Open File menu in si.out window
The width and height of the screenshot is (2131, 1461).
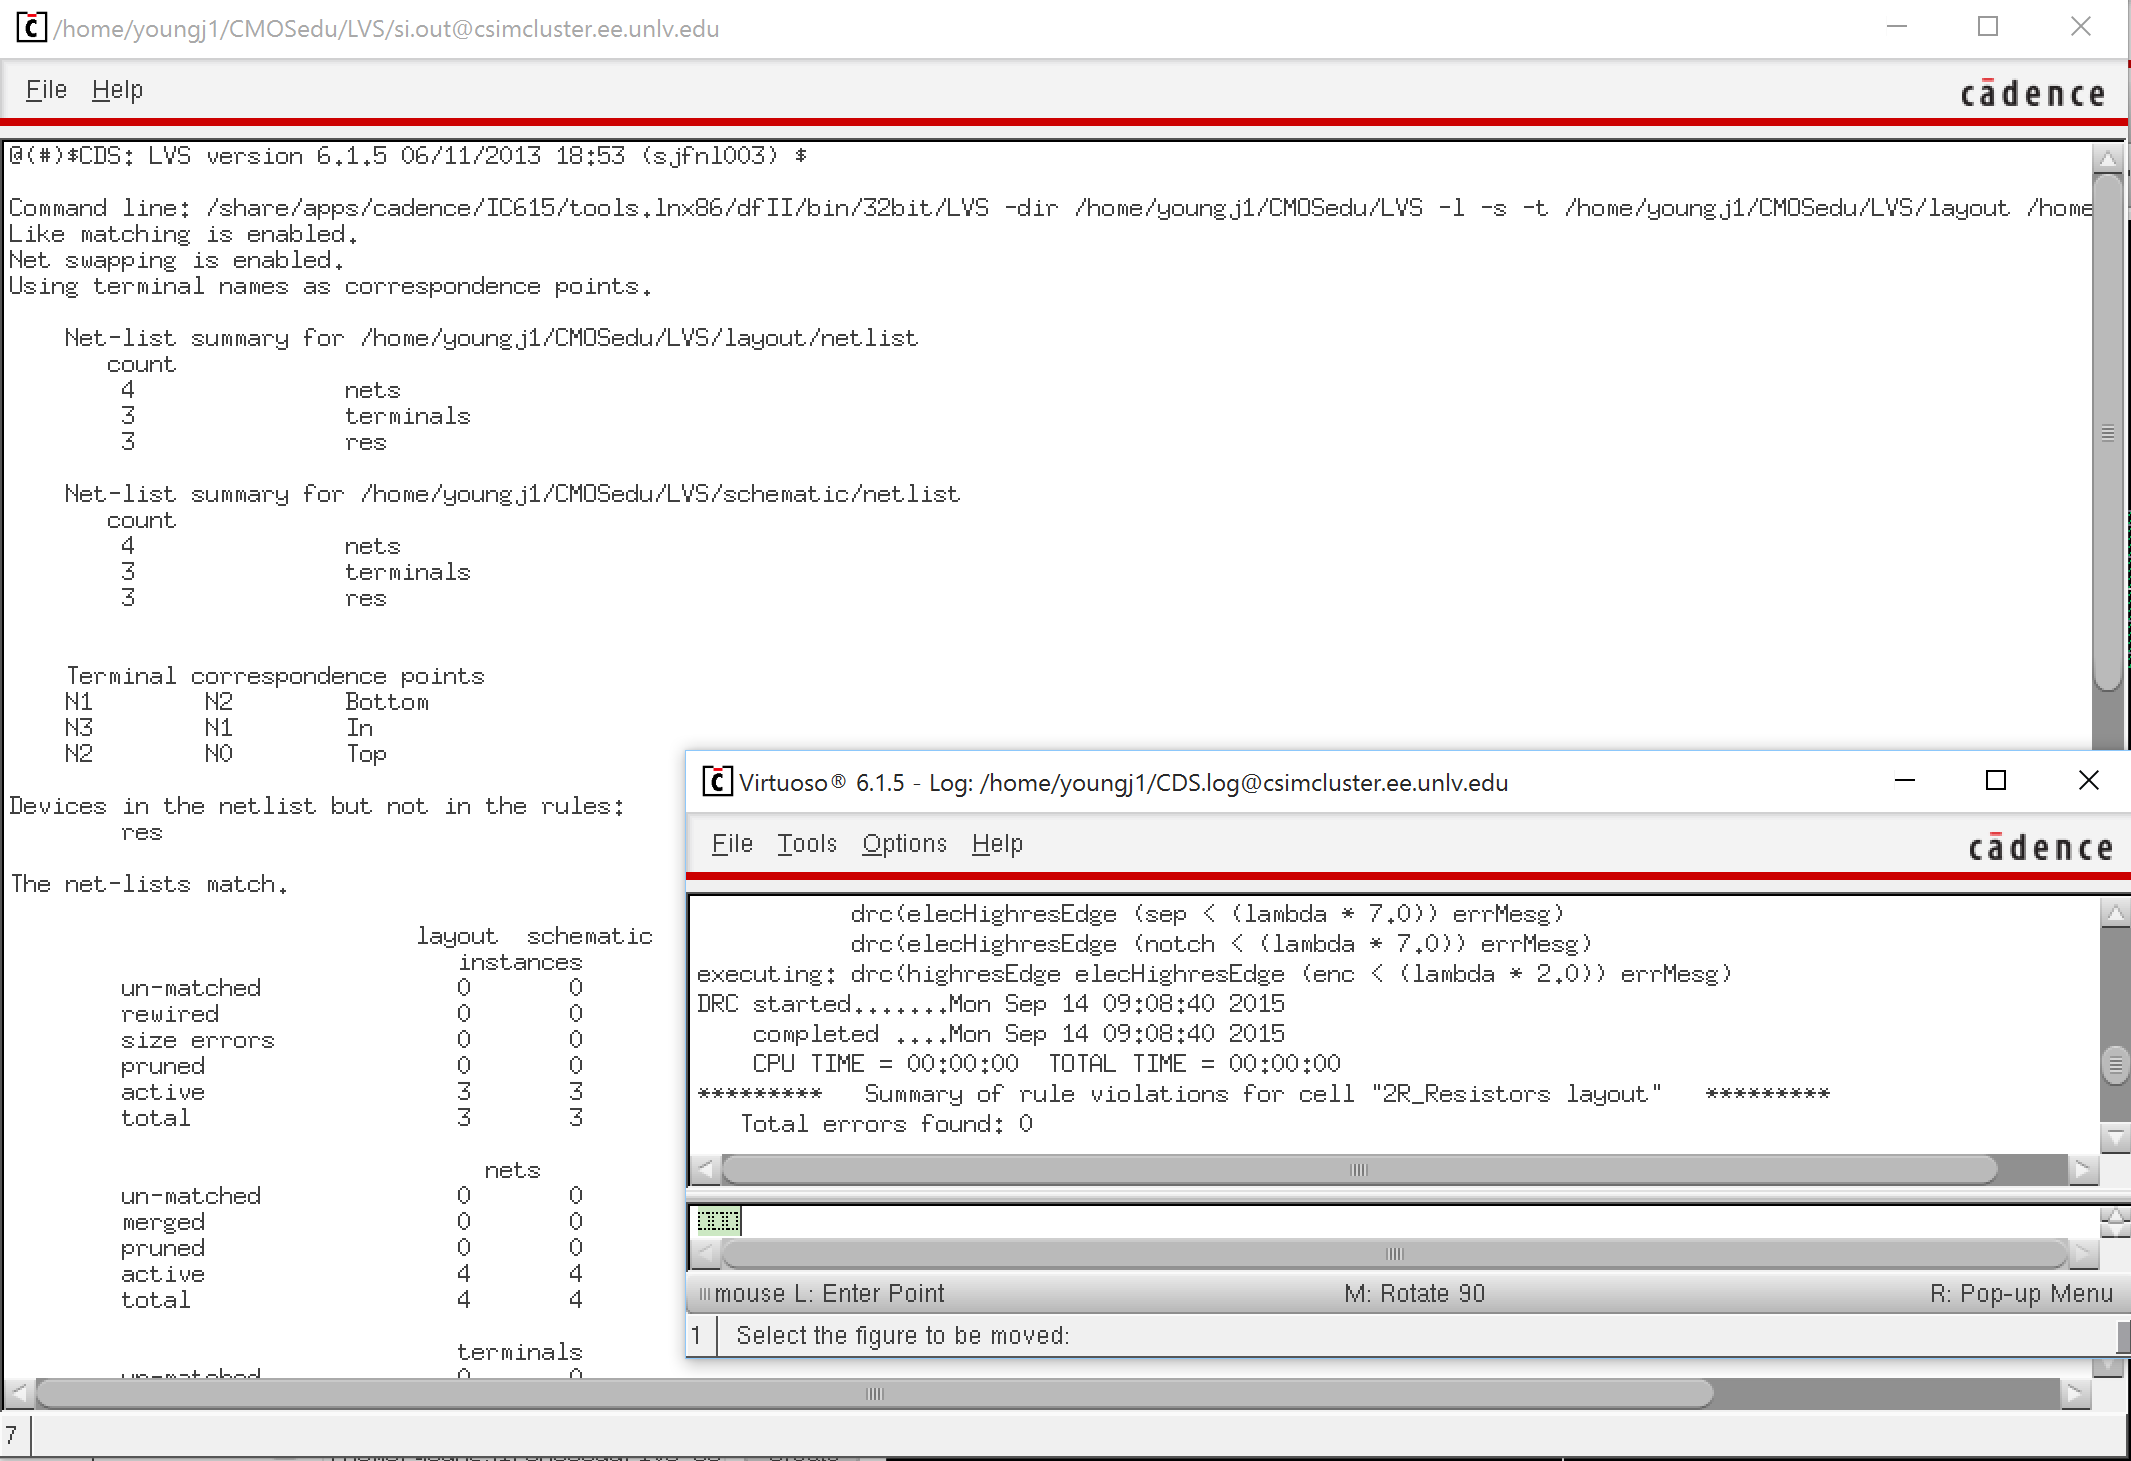[46, 90]
